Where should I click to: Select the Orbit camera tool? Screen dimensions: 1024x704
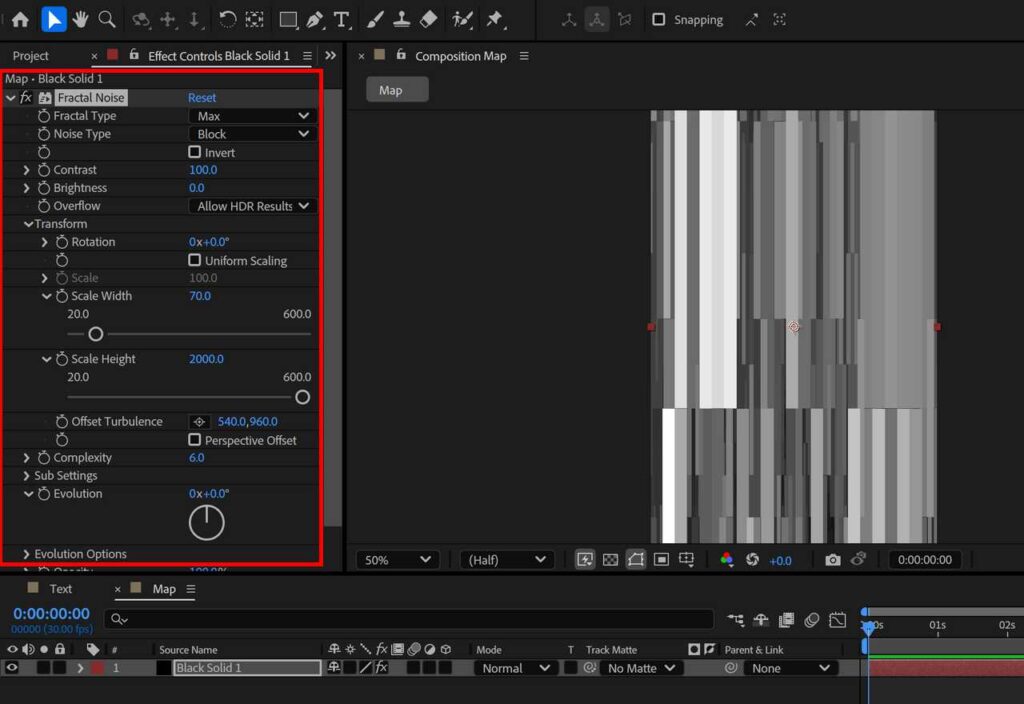click(141, 20)
